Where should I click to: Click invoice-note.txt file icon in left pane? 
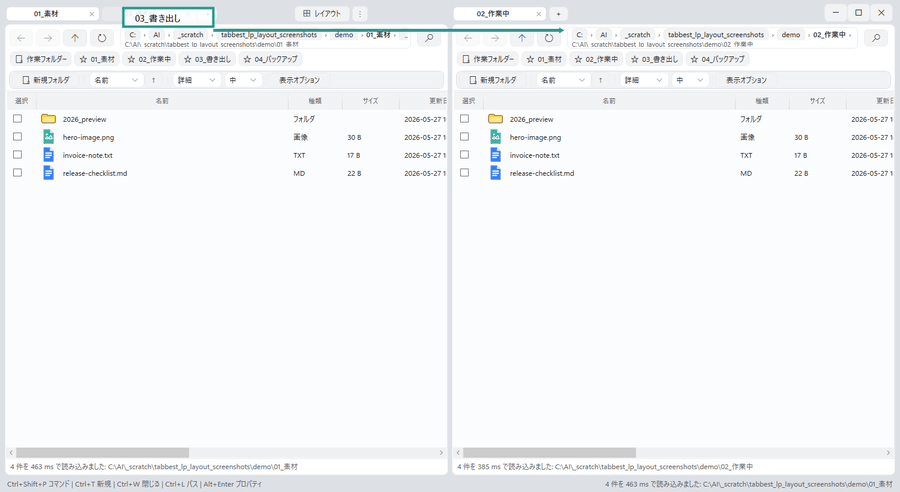[48, 154]
